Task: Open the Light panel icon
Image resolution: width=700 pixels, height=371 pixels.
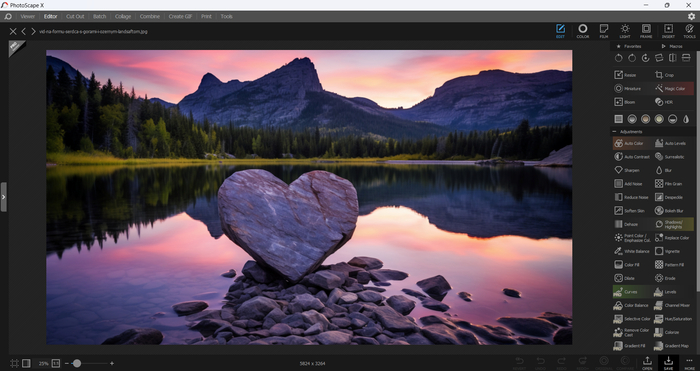Action: point(625,31)
